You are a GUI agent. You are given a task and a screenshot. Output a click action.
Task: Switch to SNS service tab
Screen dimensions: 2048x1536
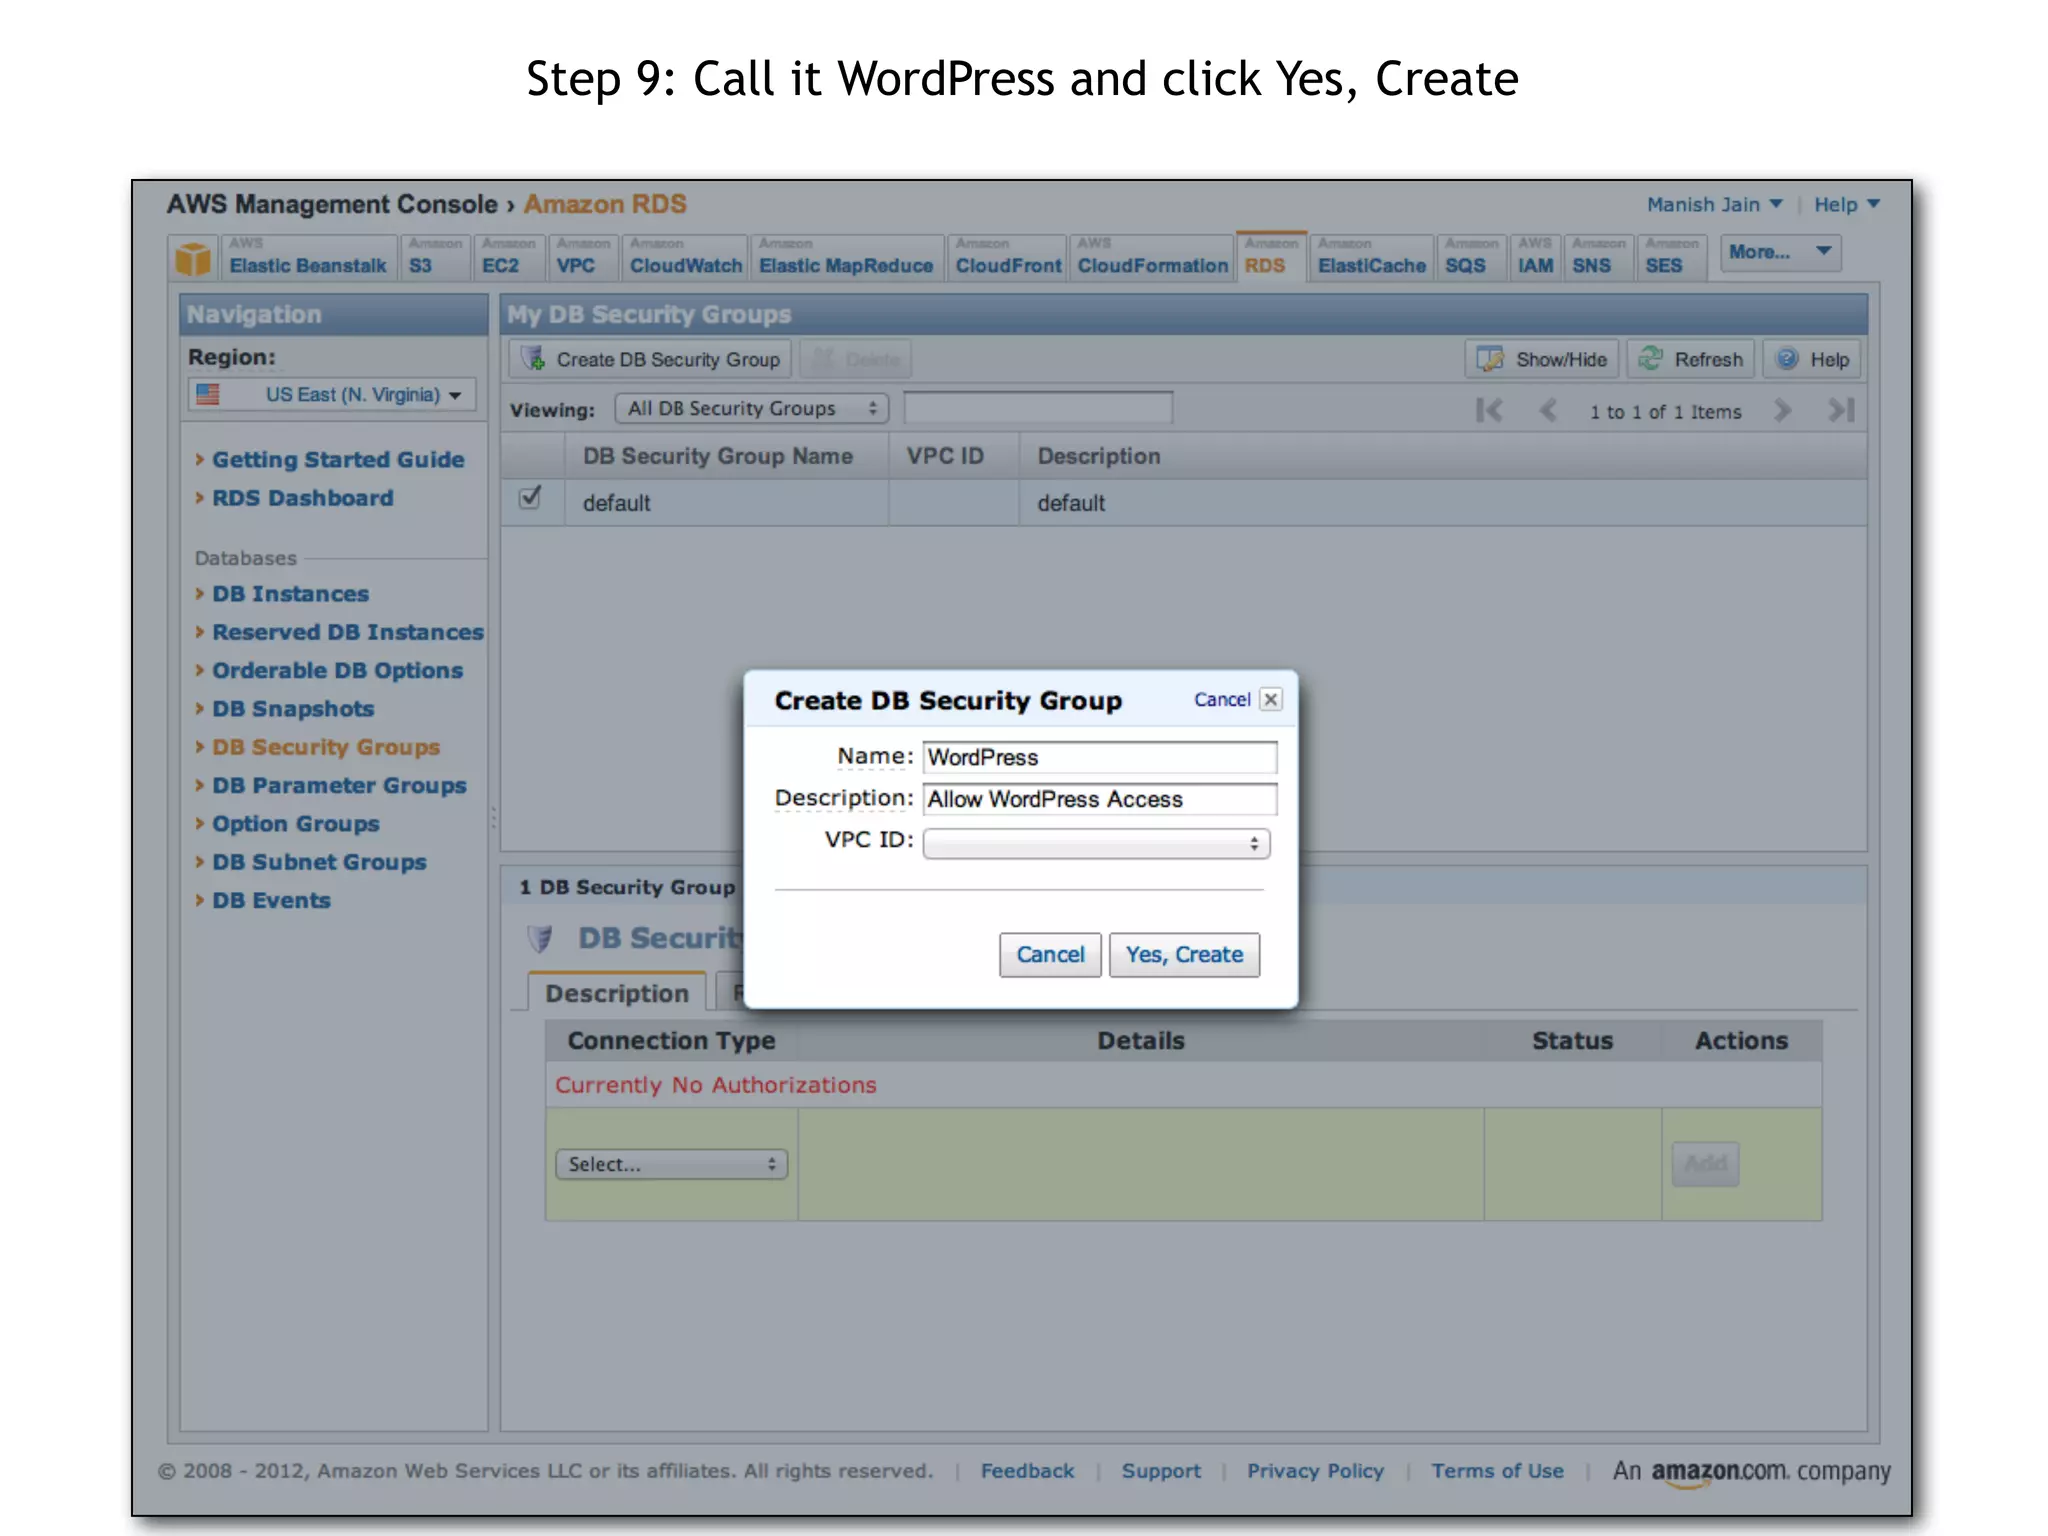point(1598,257)
